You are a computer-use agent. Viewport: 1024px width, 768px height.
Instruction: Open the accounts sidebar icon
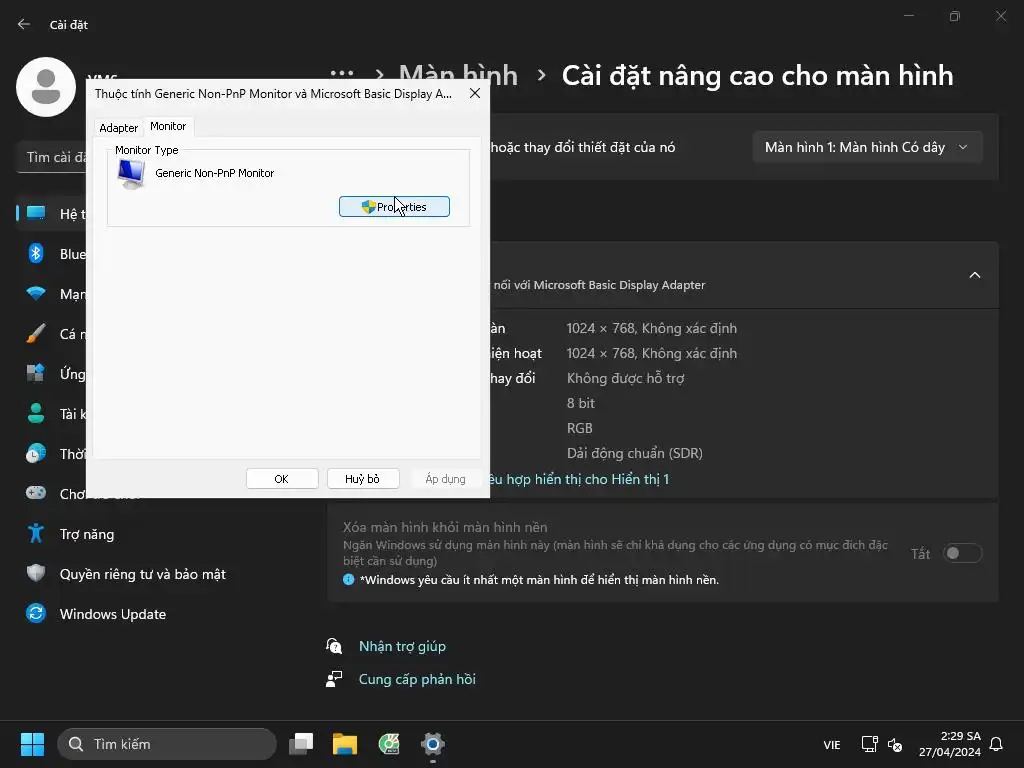coord(36,413)
